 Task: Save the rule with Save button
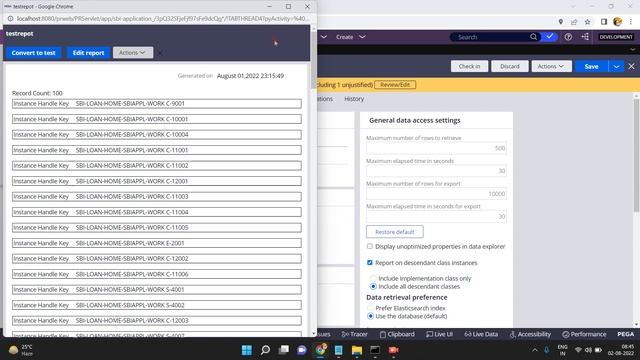(x=591, y=66)
